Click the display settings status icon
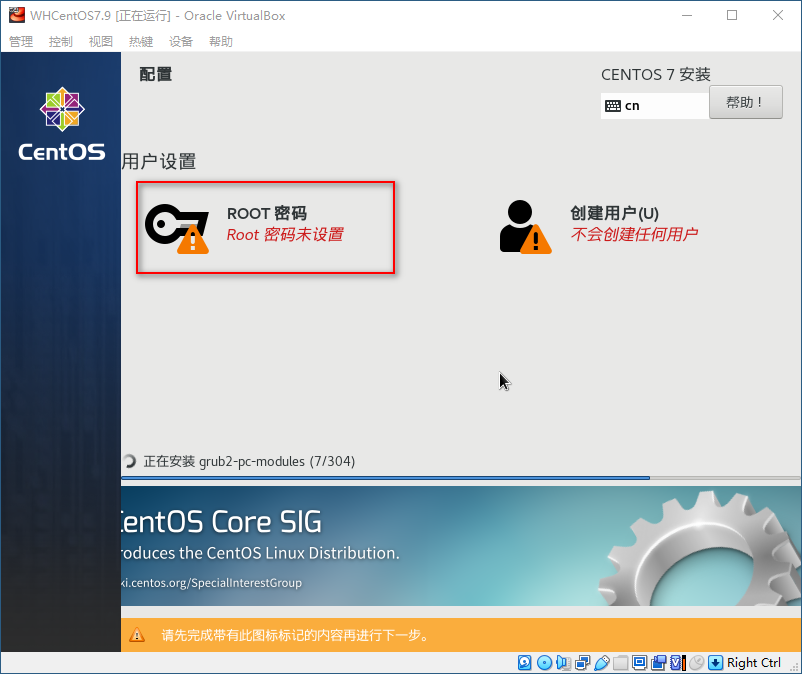The height and width of the screenshot is (674, 802). point(639,663)
